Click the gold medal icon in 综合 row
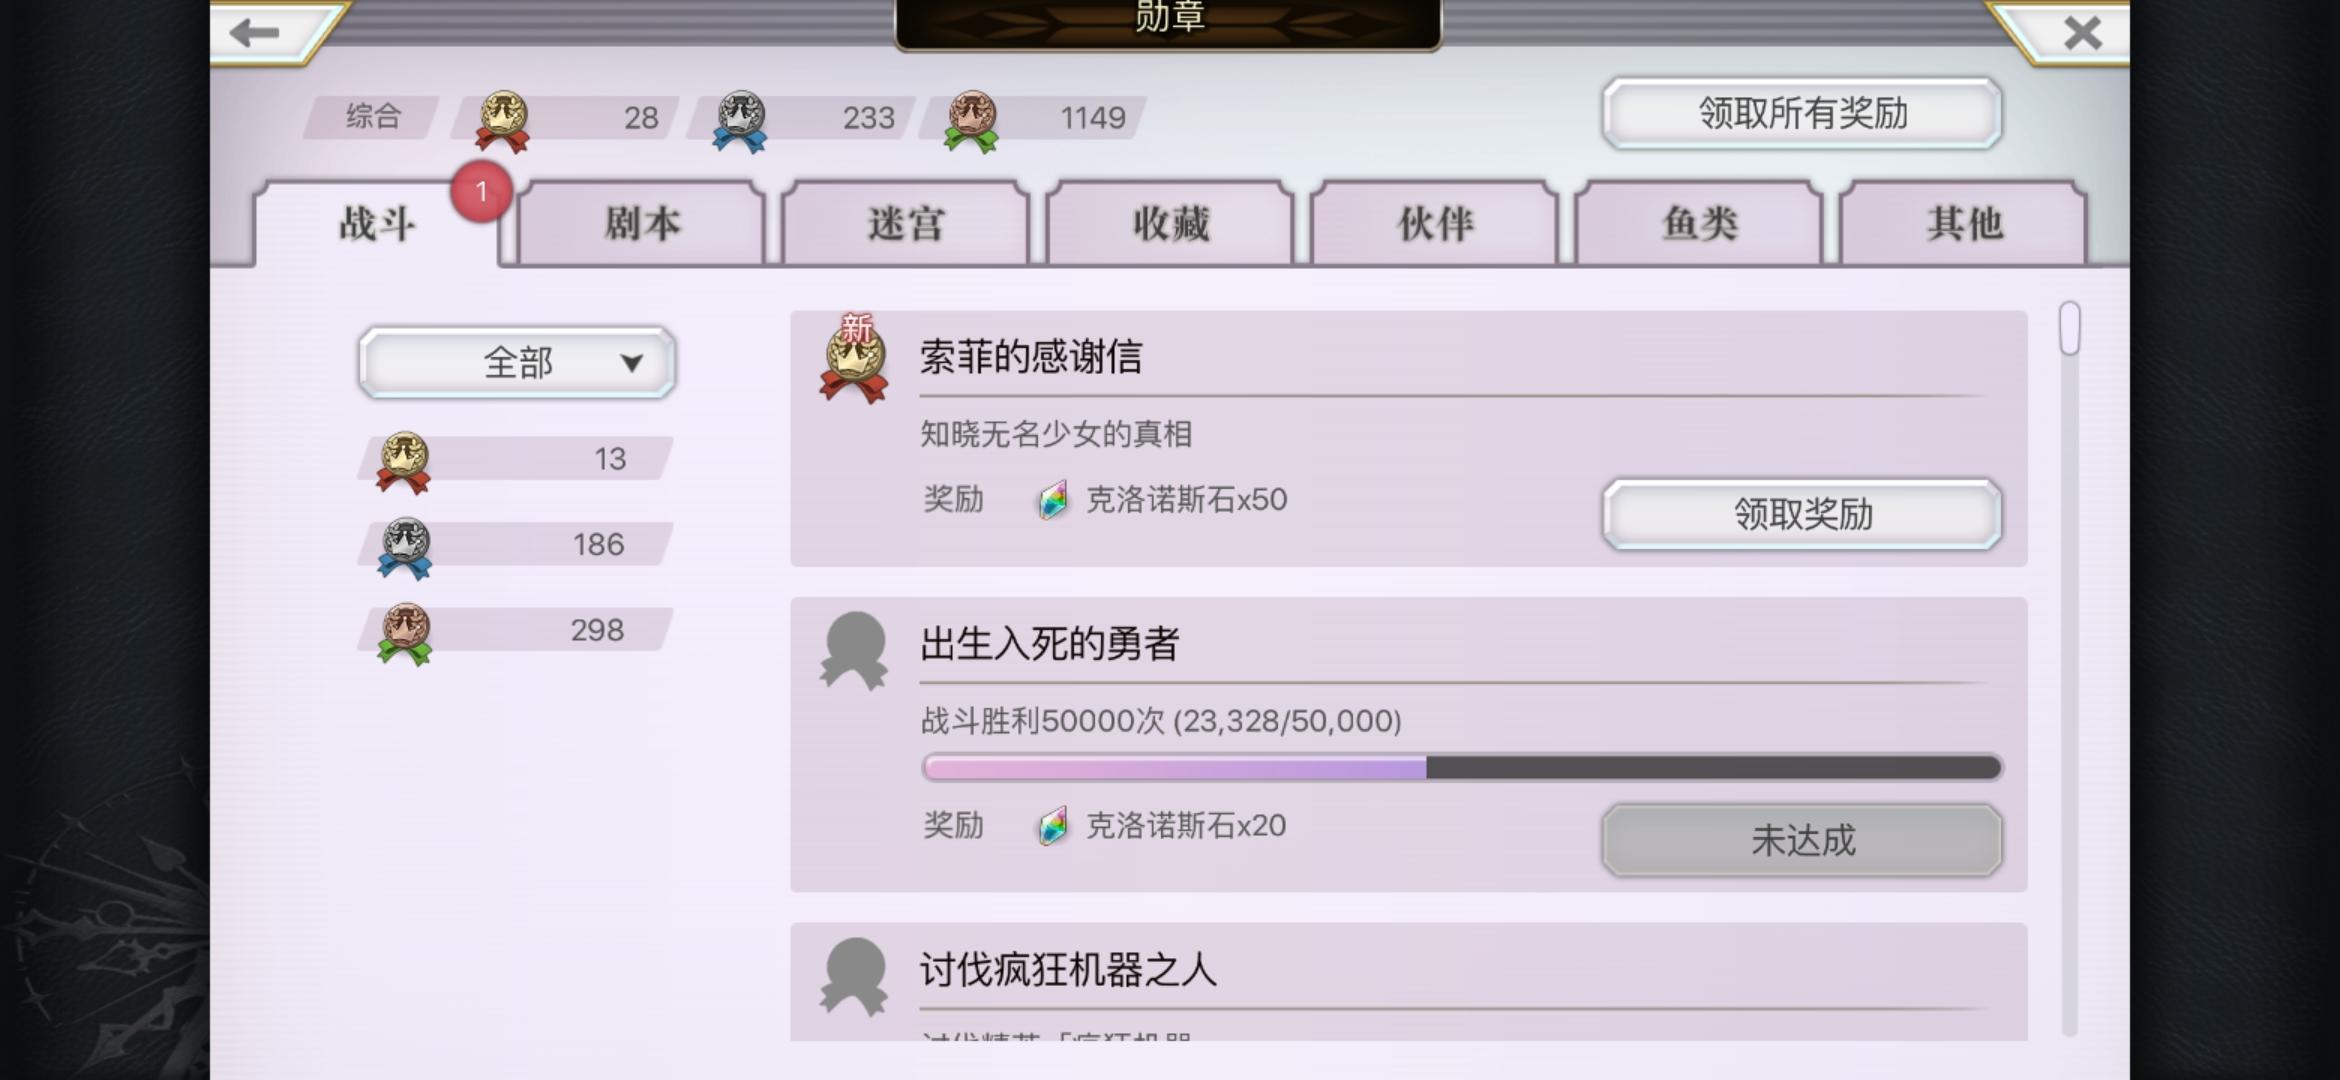Viewport: 2340px width, 1080px height. point(503,121)
